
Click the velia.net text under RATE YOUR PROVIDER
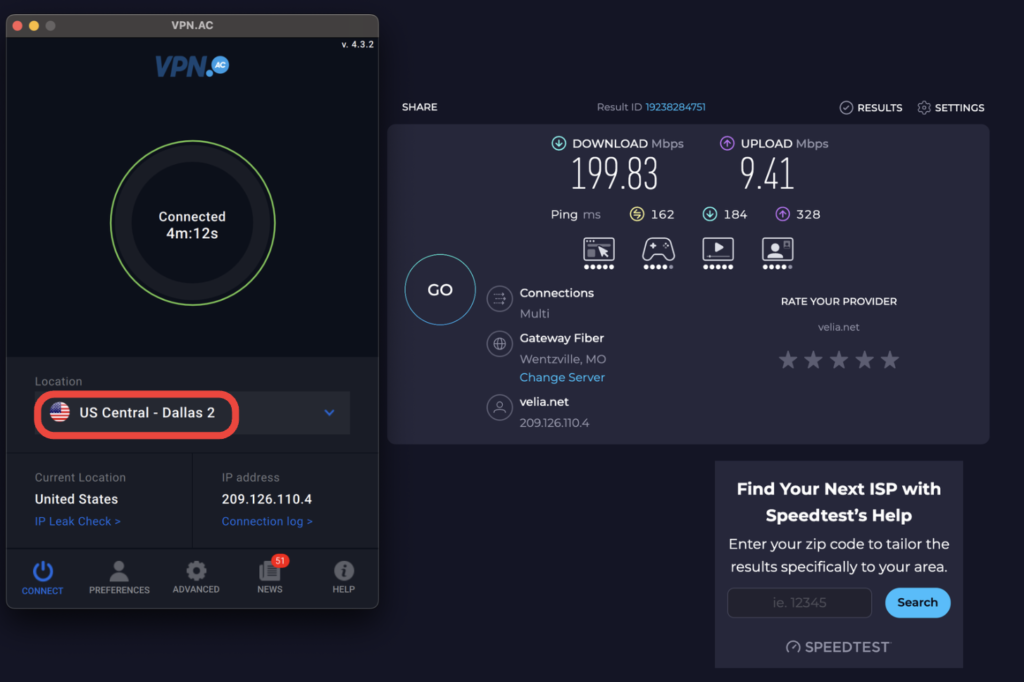(x=839, y=327)
